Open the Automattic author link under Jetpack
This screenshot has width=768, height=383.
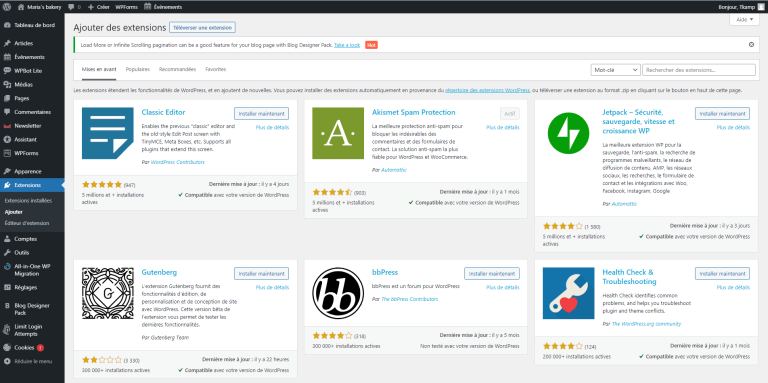(x=624, y=204)
